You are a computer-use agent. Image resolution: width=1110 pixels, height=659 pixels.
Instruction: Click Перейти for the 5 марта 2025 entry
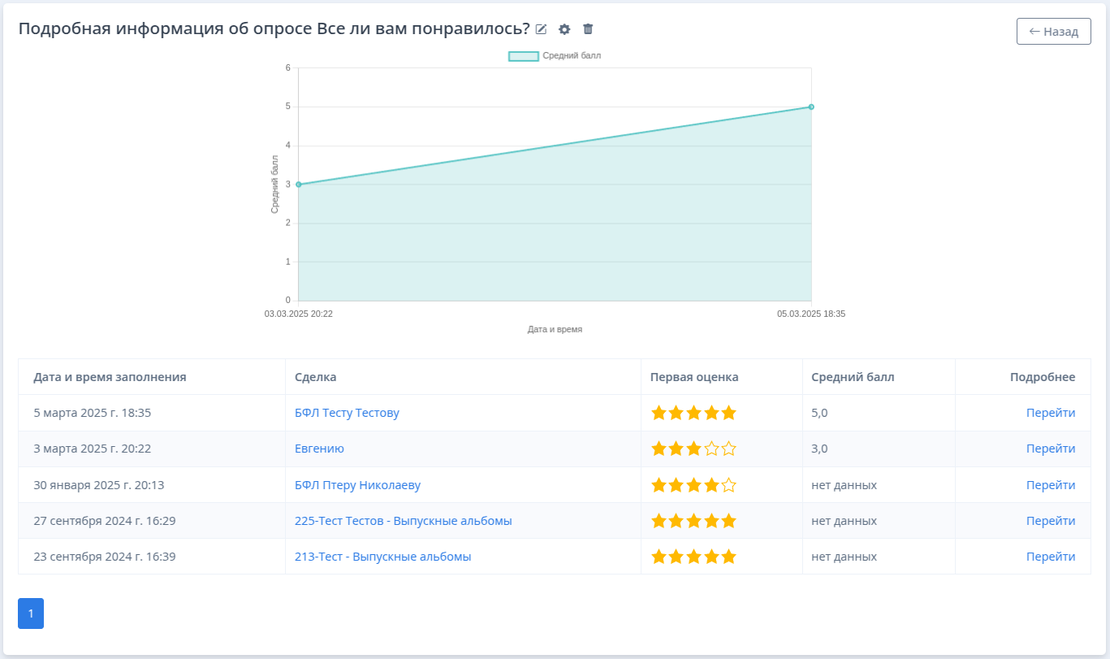pyautogui.click(x=1050, y=413)
